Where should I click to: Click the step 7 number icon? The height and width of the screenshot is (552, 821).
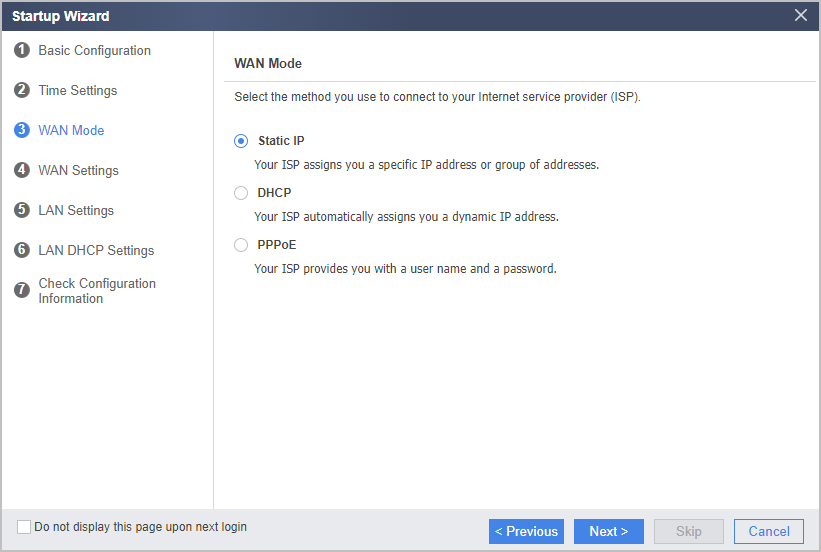tap(21, 290)
